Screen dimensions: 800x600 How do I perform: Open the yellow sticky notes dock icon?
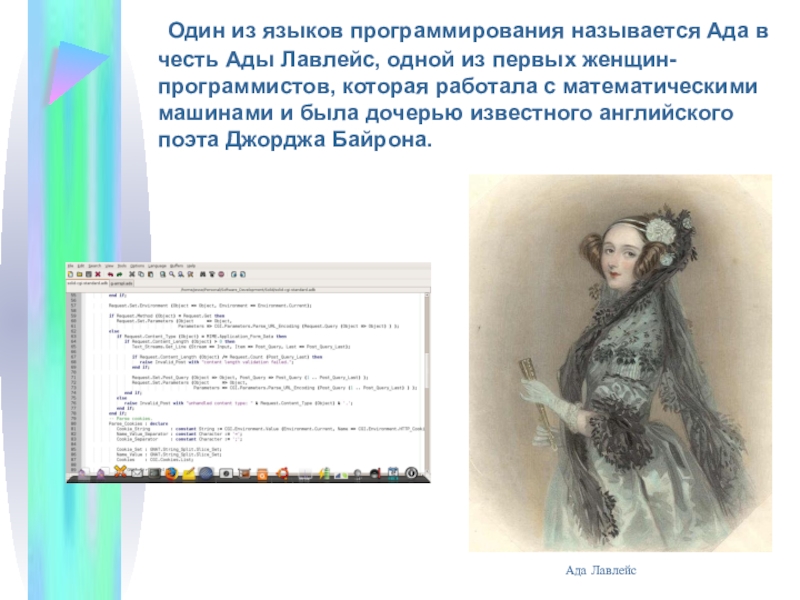tap(189, 474)
